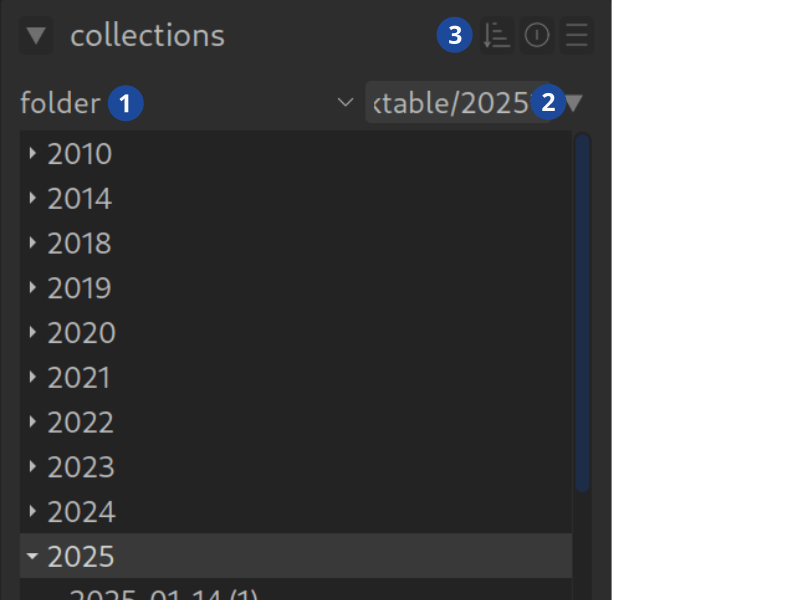Click the 2023 folder expand arrow
The width and height of the screenshot is (800, 600).
[33, 467]
